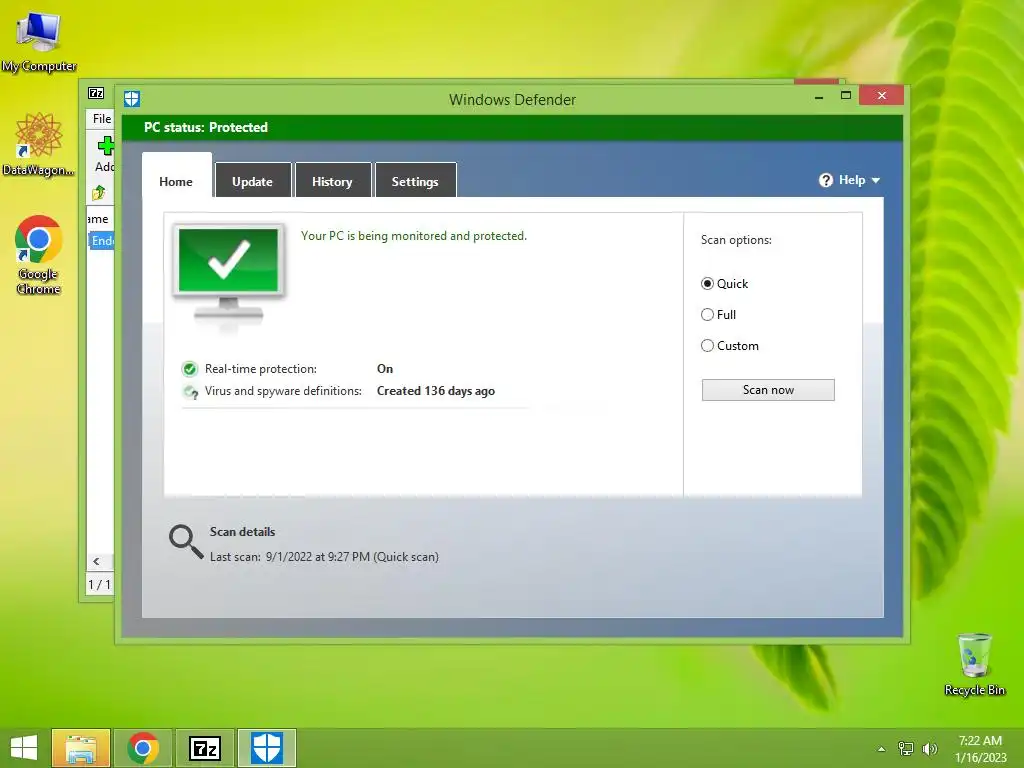1024x768 pixels.
Task: Click the Real-time protection 'On' value
Action: (385, 369)
